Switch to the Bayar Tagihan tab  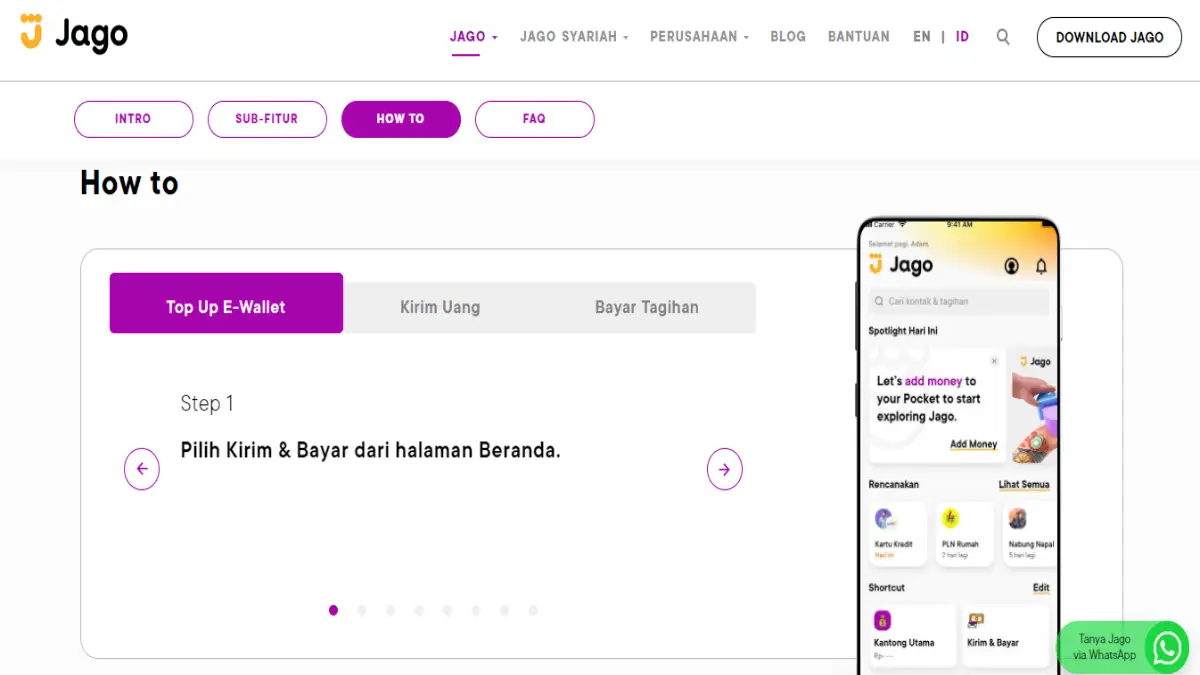pos(647,307)
